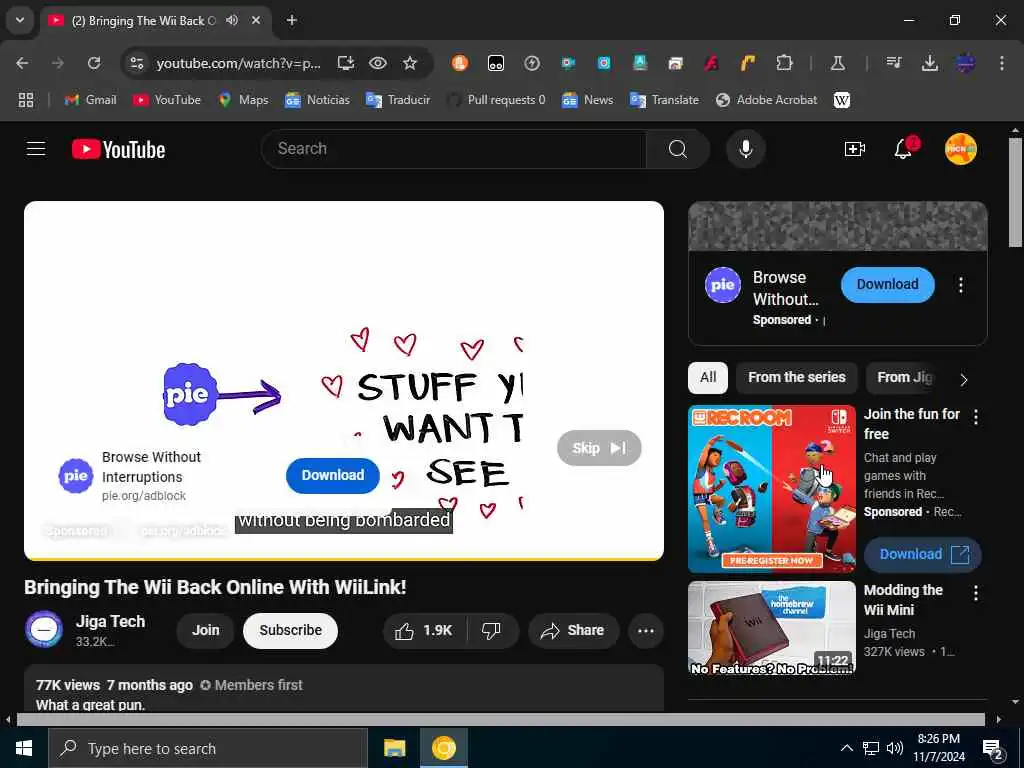Open Windows notification center

[993, 749]
